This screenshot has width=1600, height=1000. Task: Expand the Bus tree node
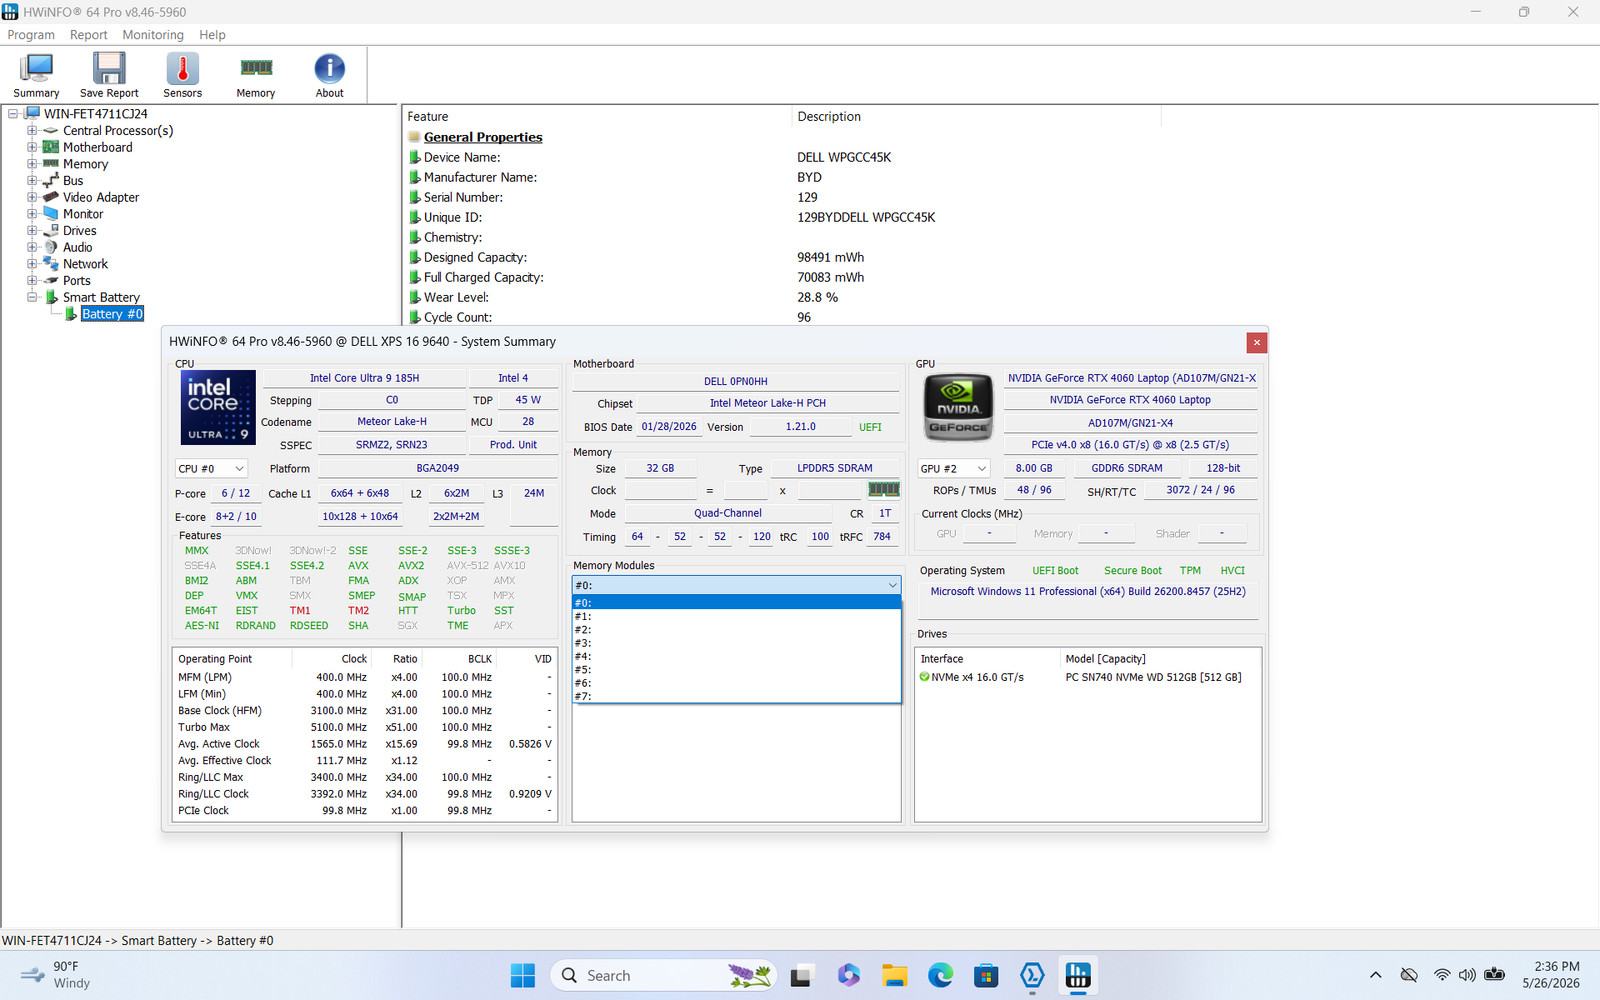pos(32,181)
